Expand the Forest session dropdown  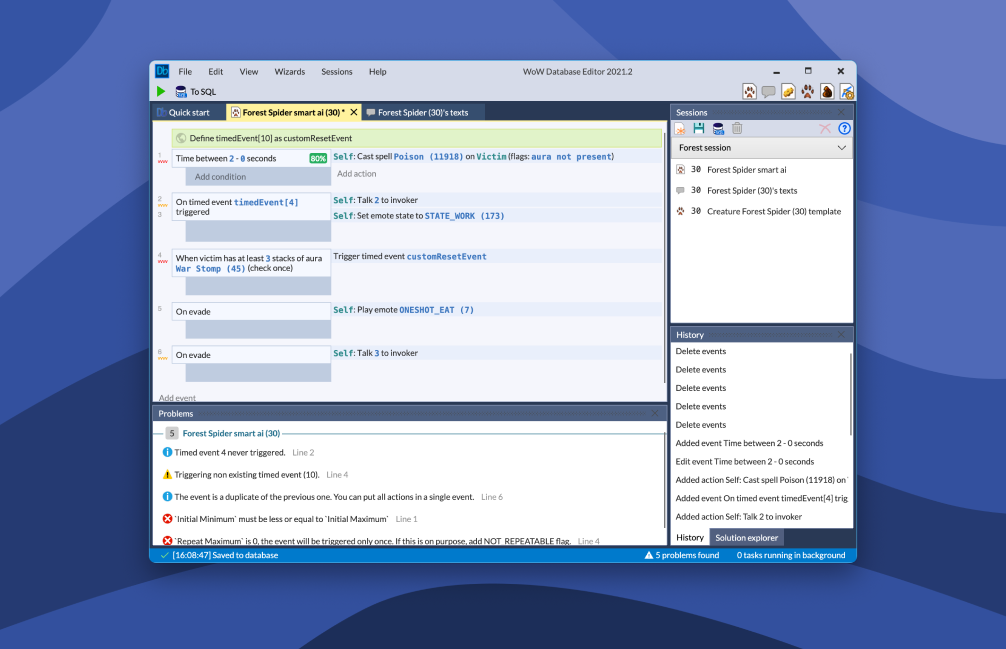pyautogui.click(x=841, y=148)
